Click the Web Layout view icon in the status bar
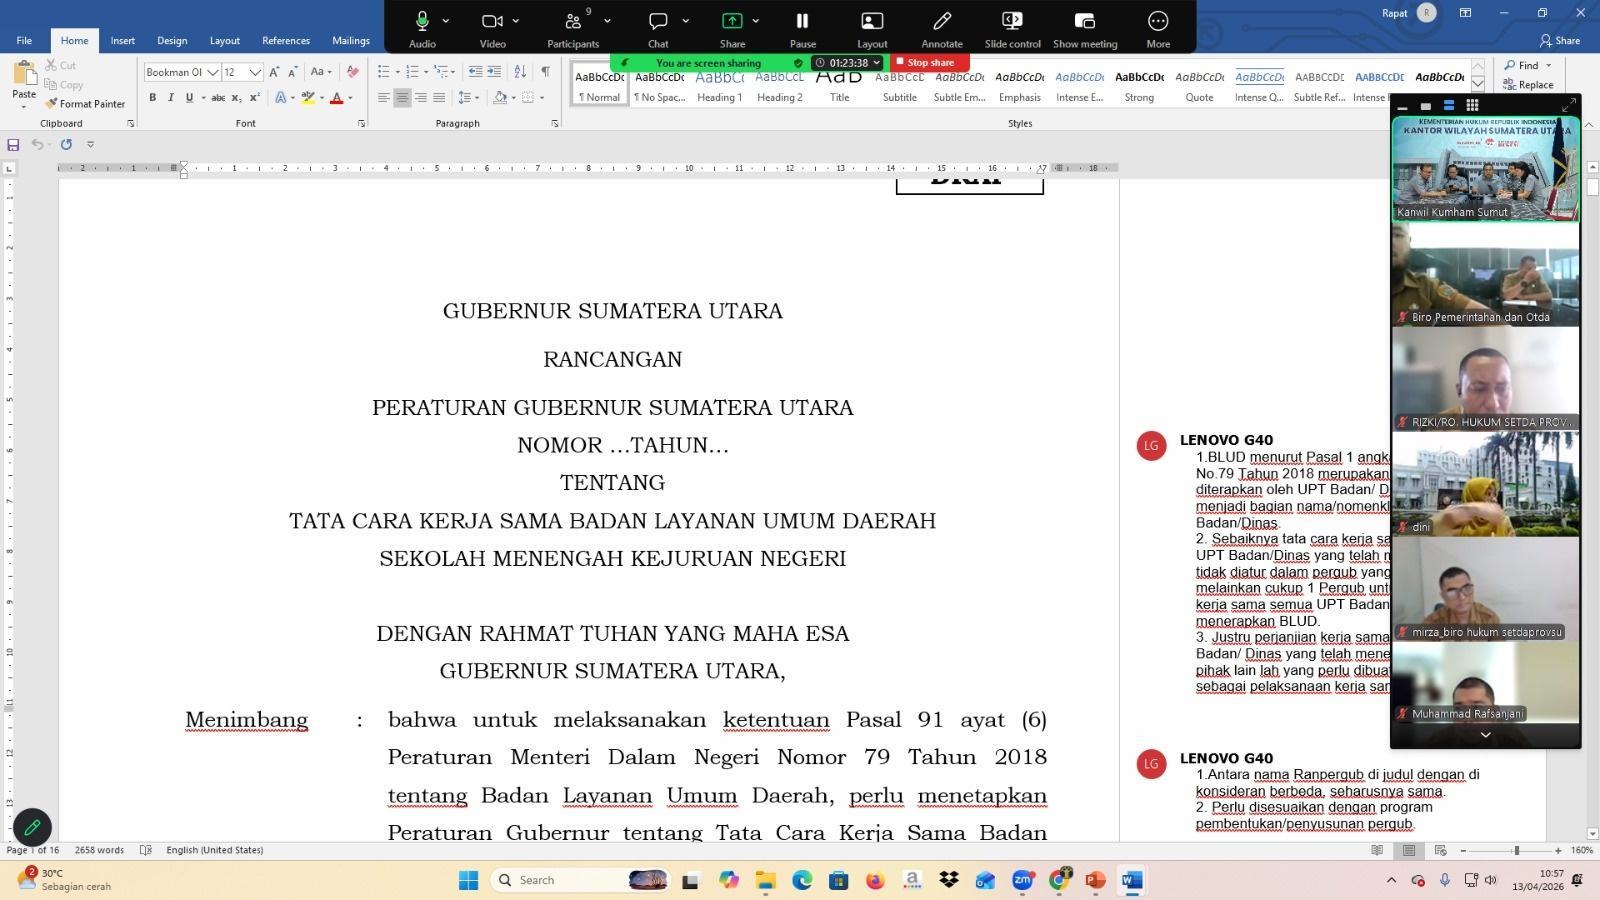 click(1440, 850)
